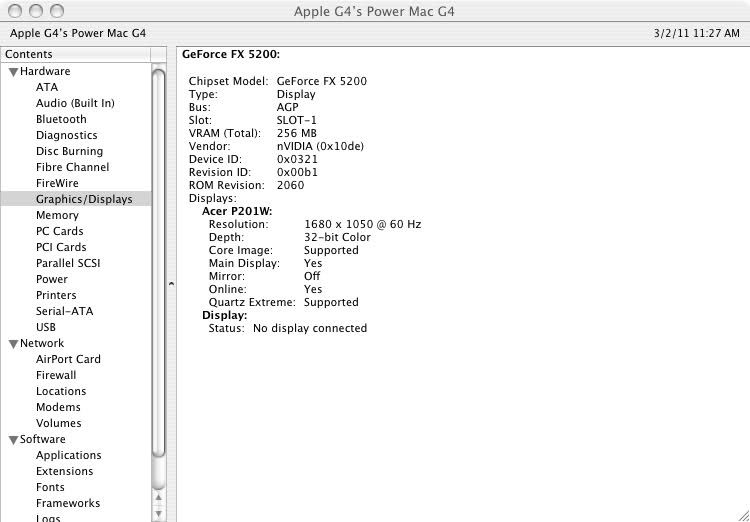This screenshot has width=750, height=522.
Task: Select Serial-ATA entry
Action: tap(65, 311)
